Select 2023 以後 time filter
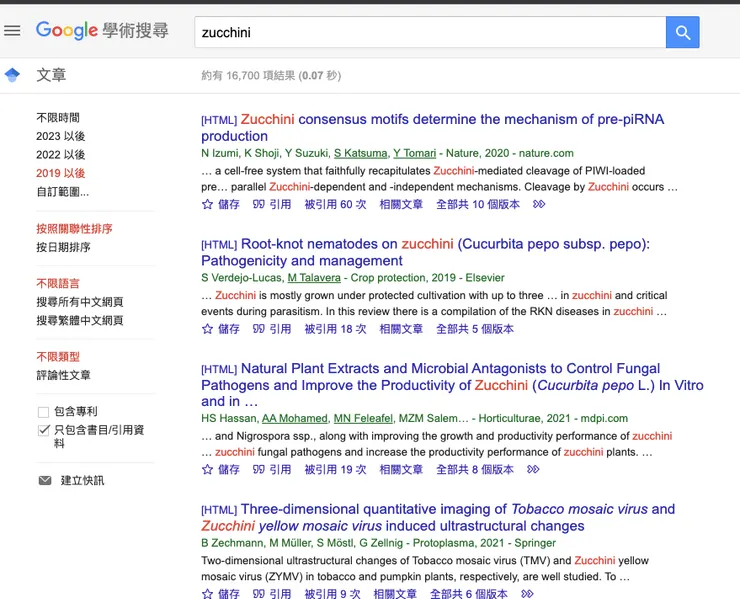The height and width of the screenshot is (599, 740). (x=61, y=136)
